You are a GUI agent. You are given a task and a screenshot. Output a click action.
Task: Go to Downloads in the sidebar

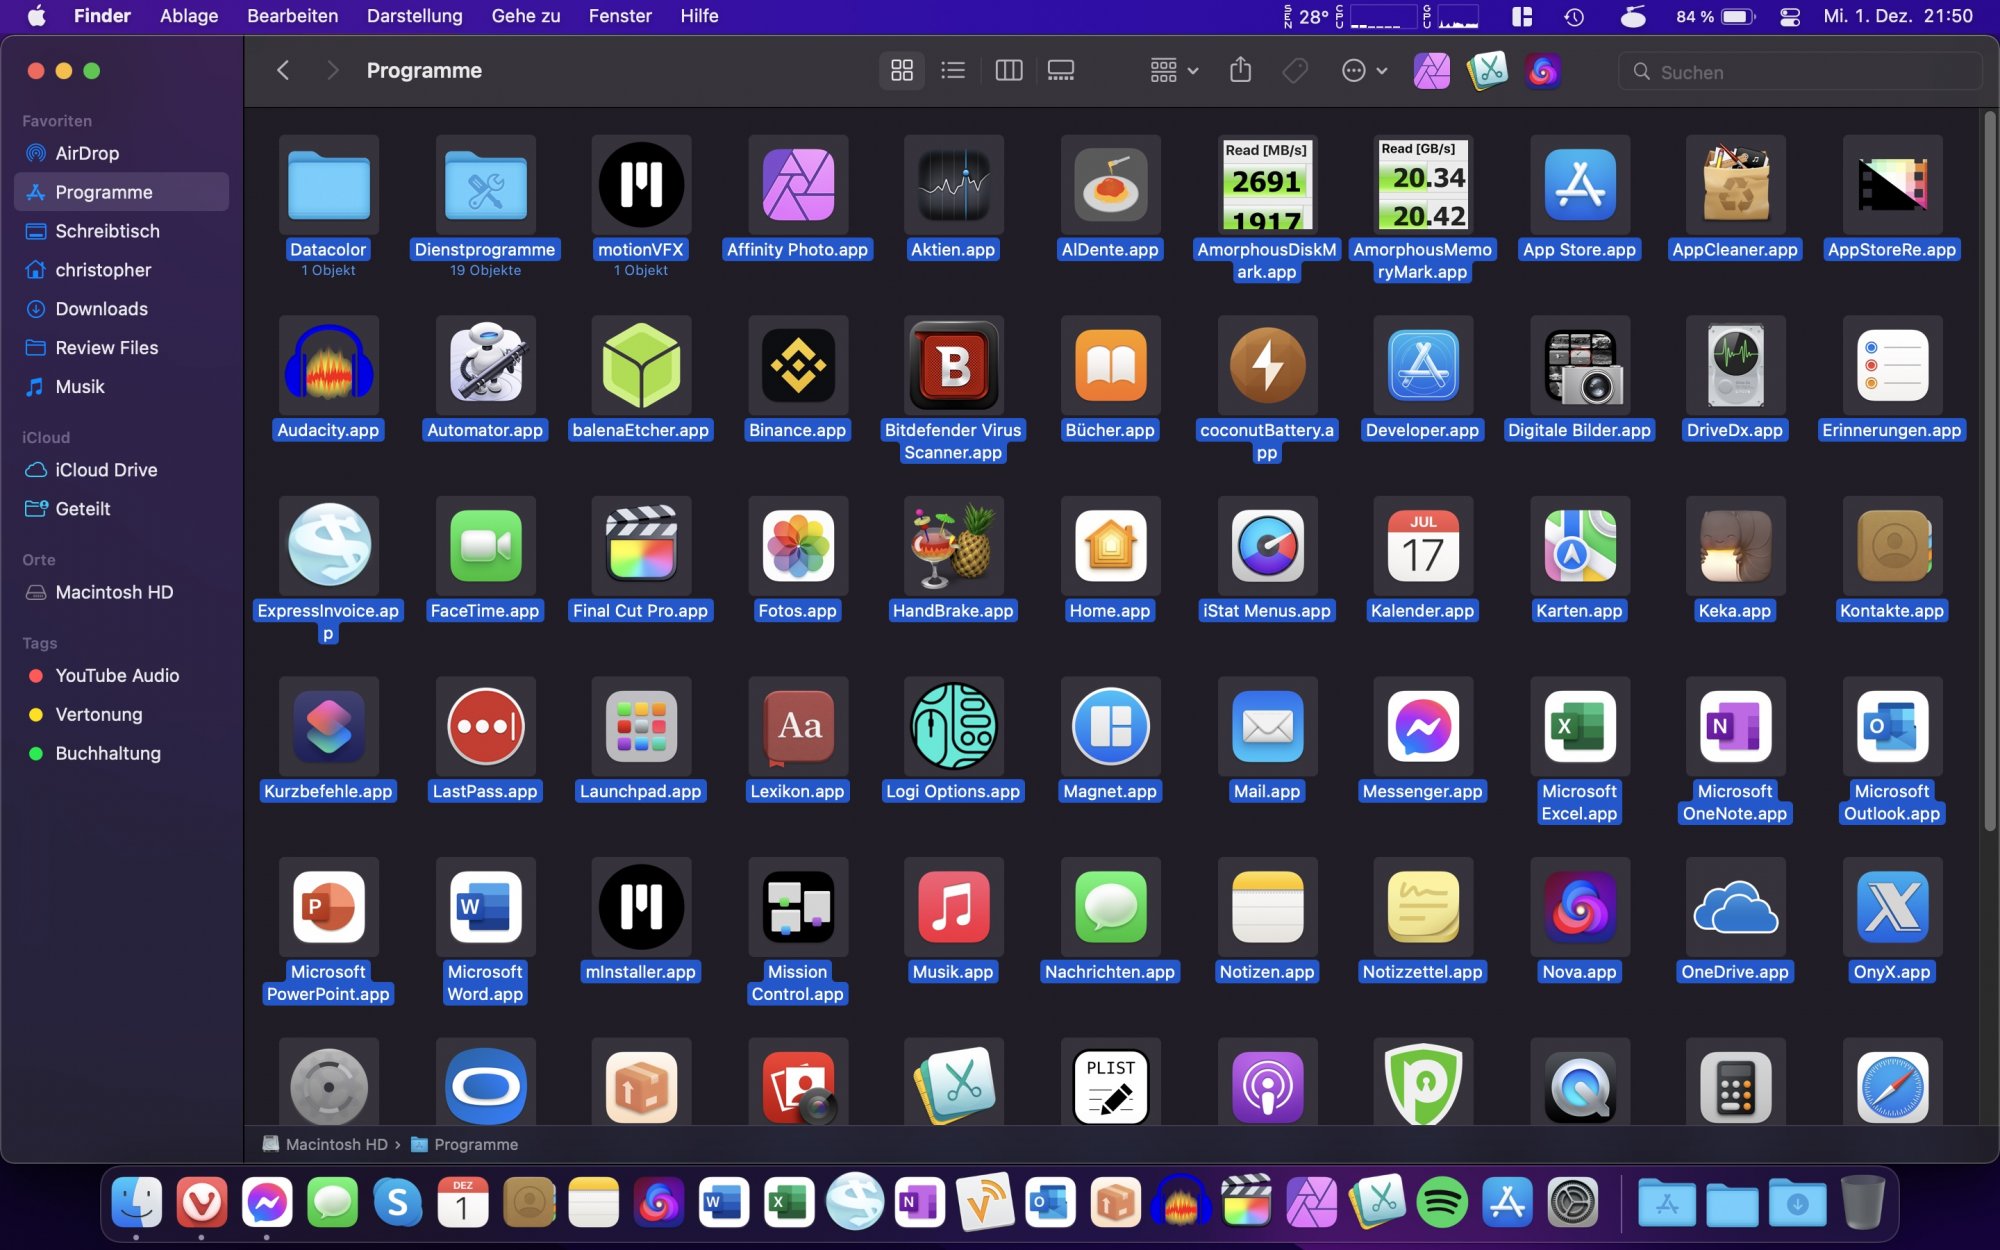tap(101, 309)
